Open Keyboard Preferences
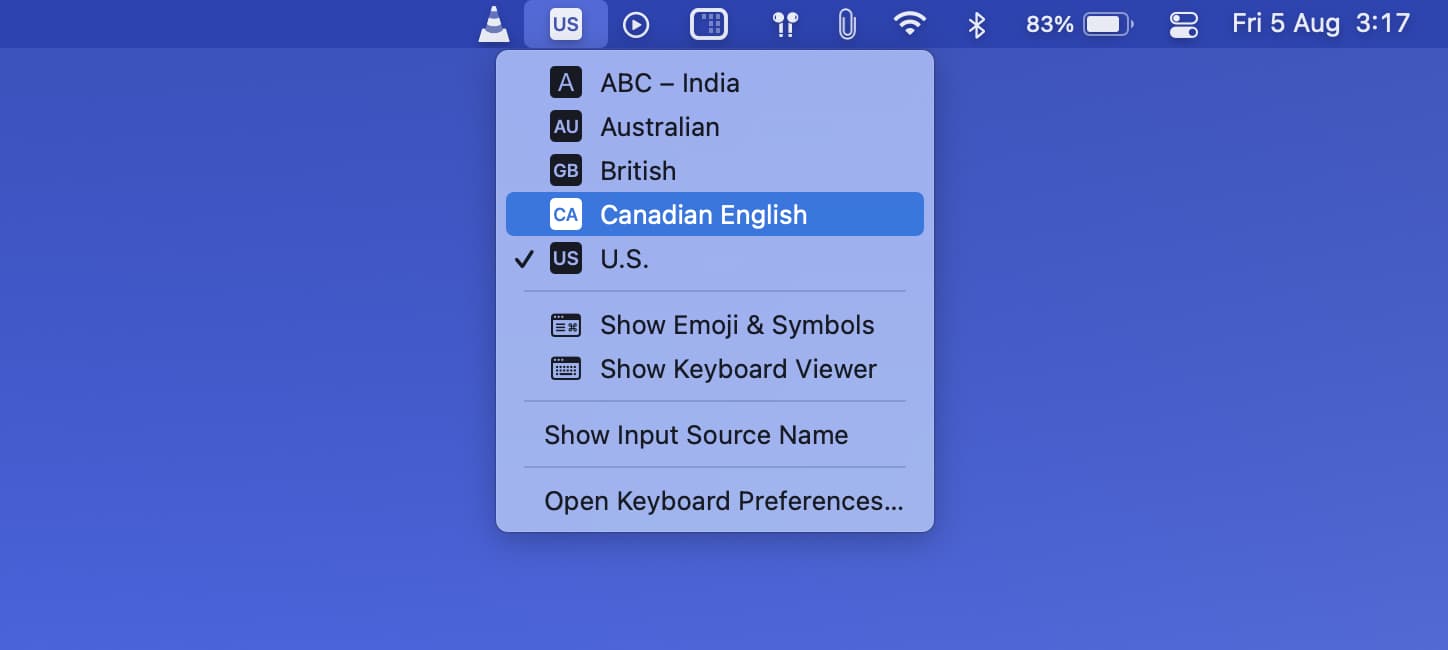1448x650 pixels. tap(715, 501)
